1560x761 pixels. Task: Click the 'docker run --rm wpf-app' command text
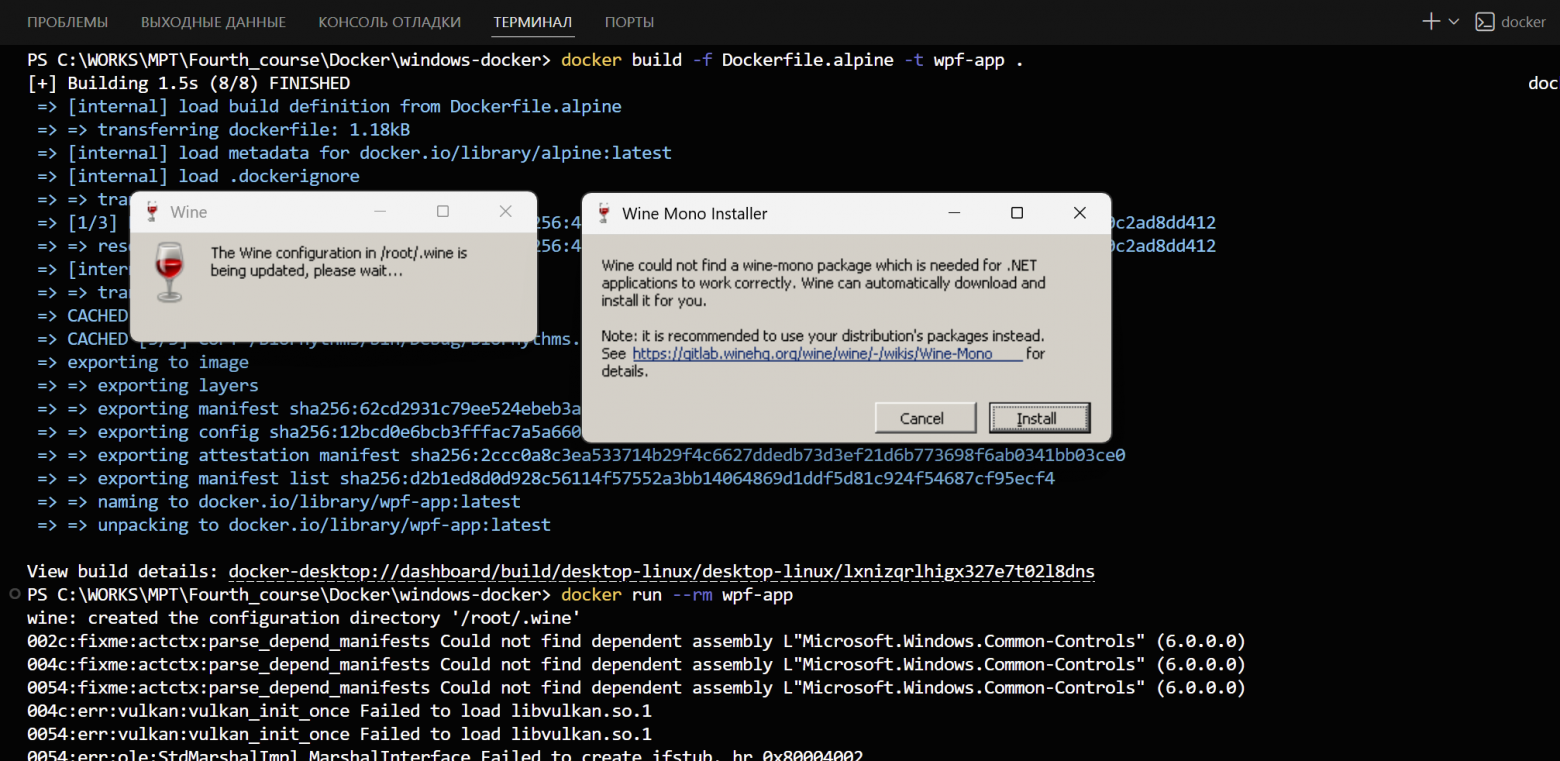677,595
